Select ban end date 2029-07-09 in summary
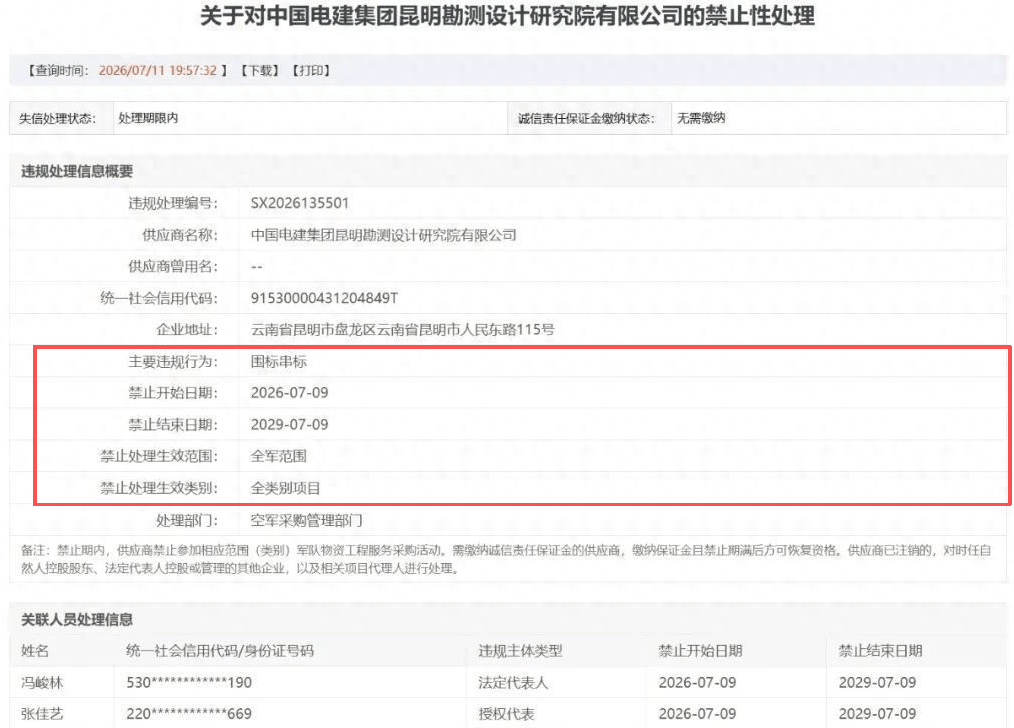 click(290, 425)
